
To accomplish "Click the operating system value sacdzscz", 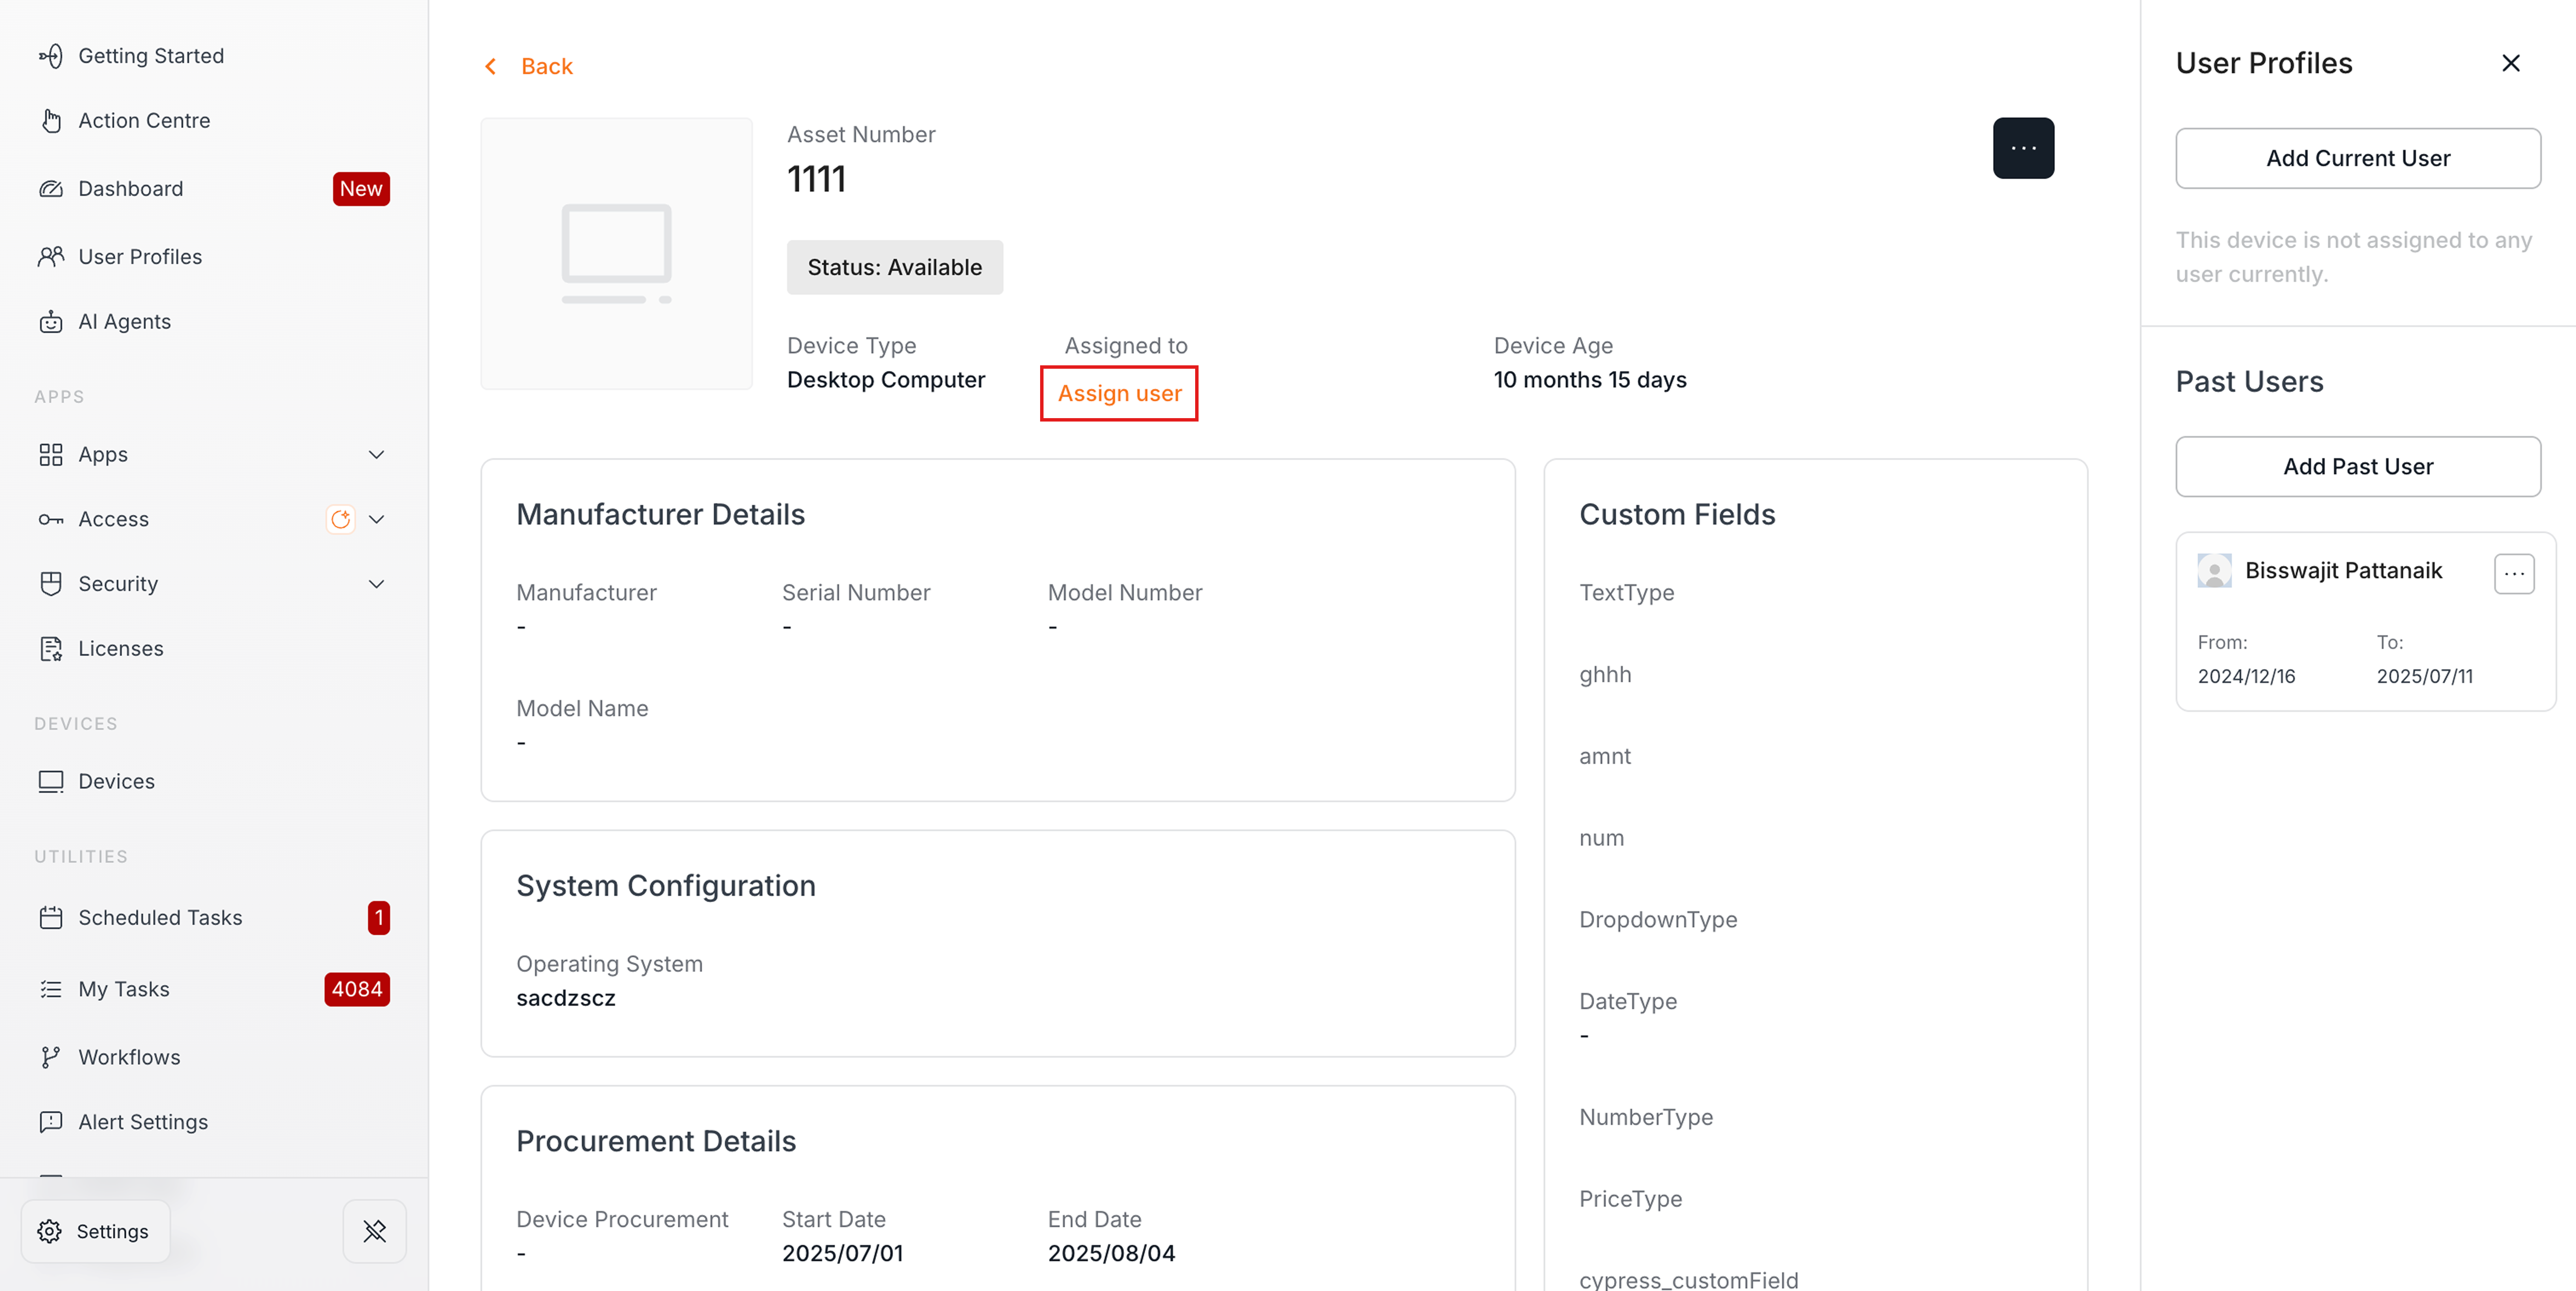I will pyautogui.click(x=566, y=999).
